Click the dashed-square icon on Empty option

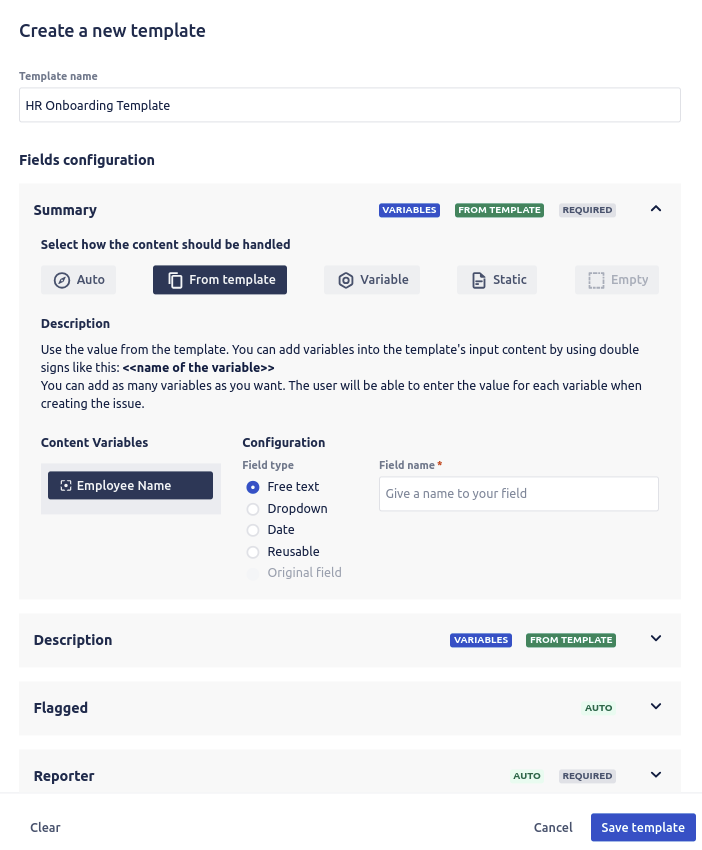coord(596,280)
